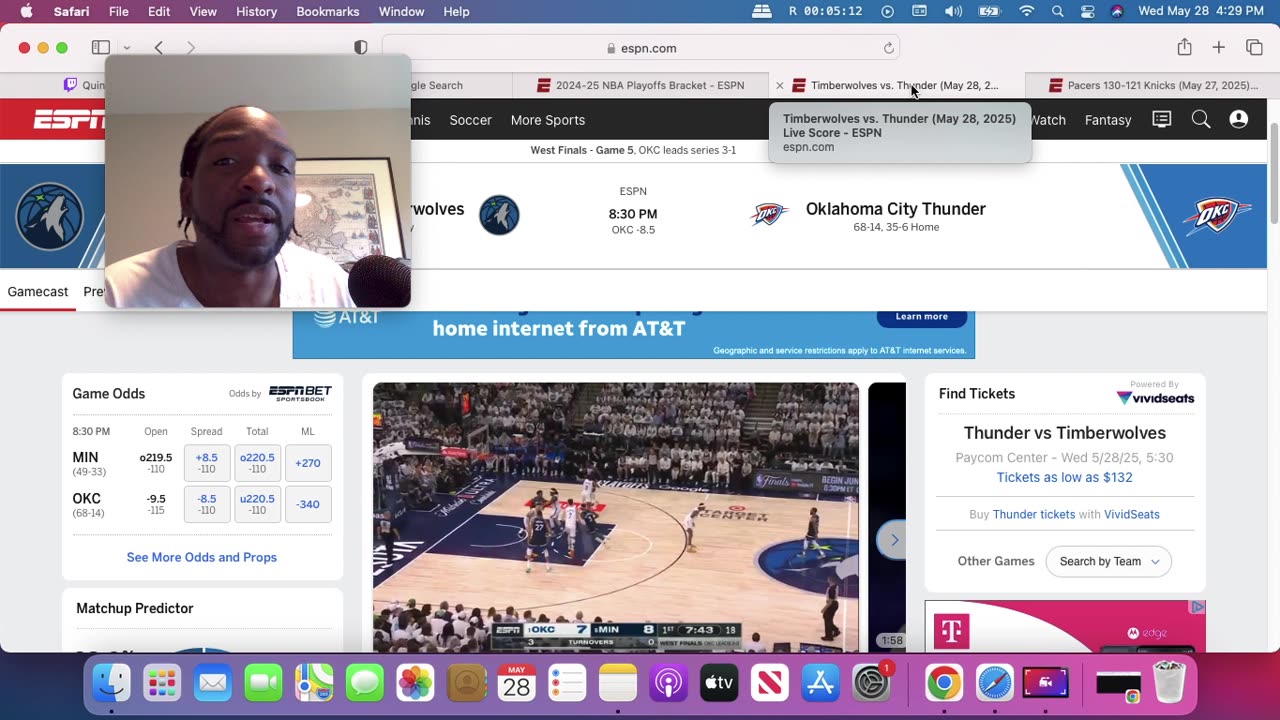Toggle over 220.5 total bet
Screen dimensions: 1280x720
tap(257, 463)
